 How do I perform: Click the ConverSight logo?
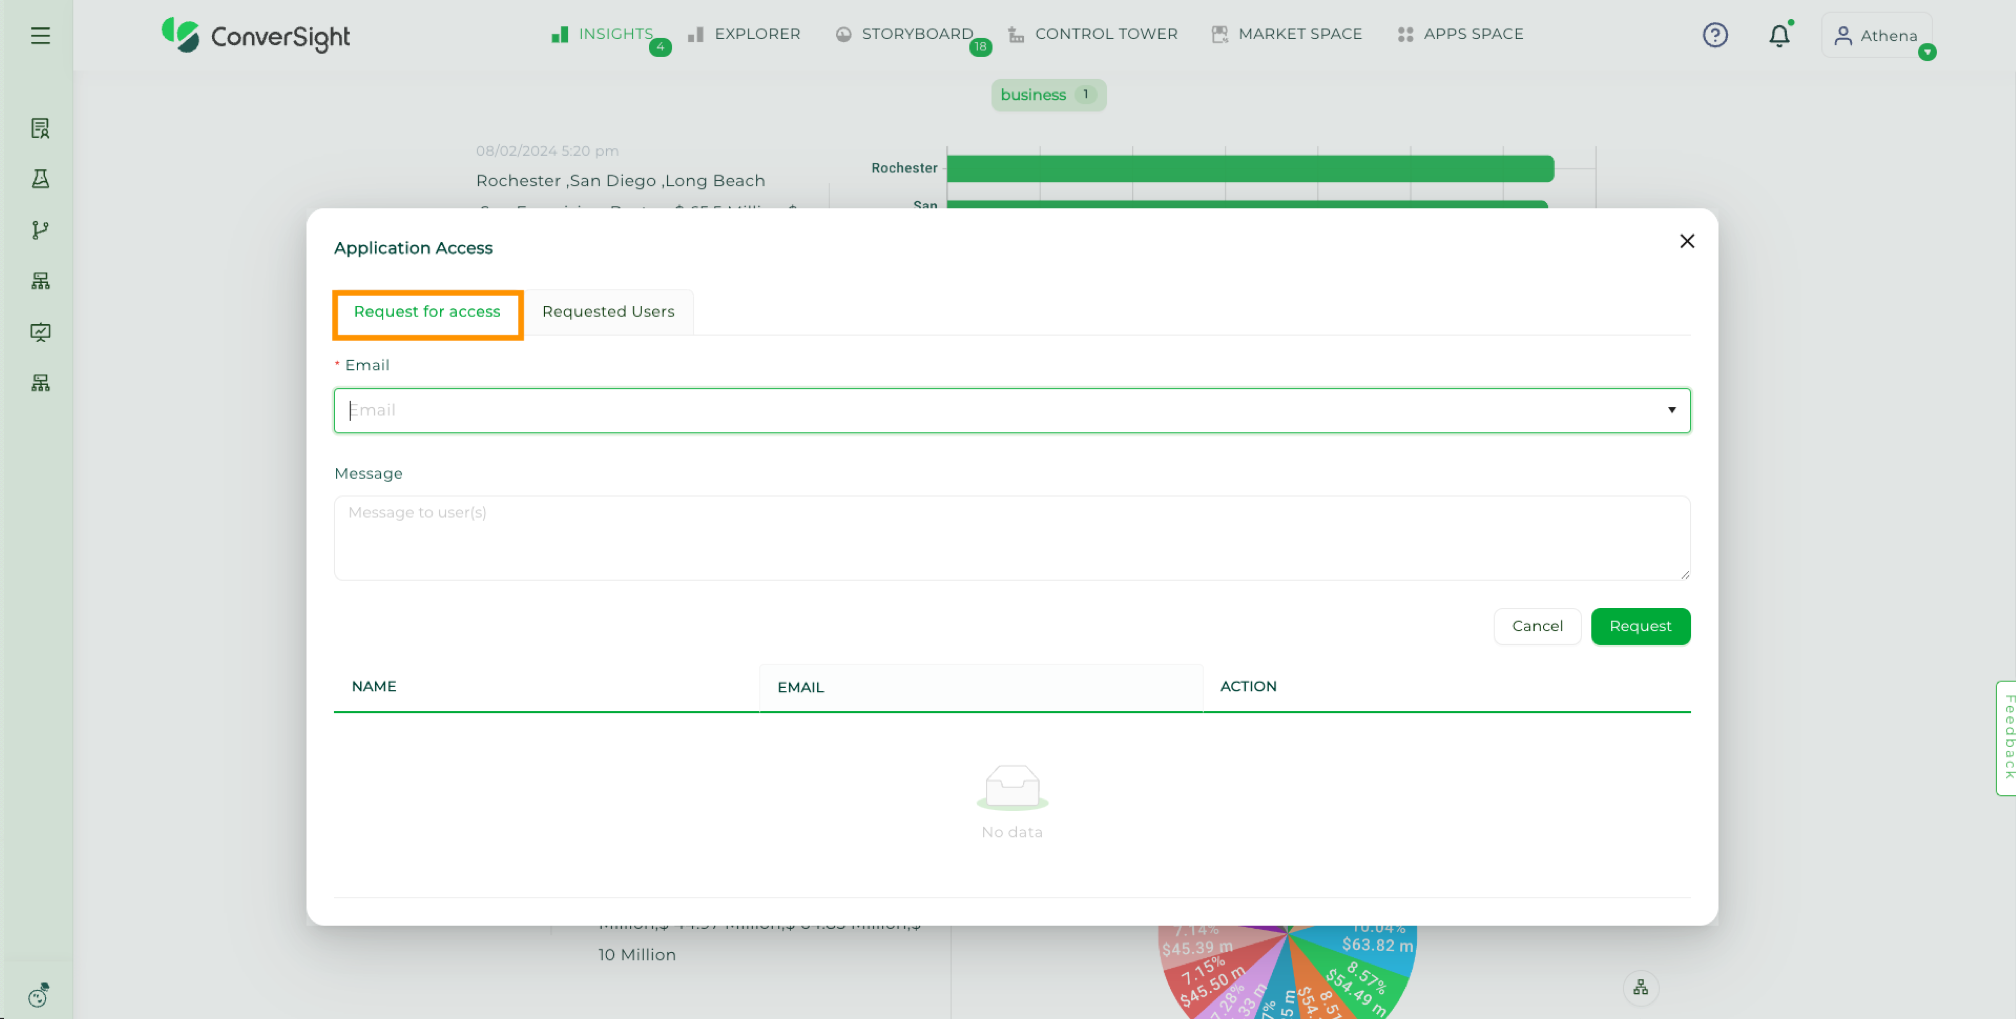(x=256, y=36)
